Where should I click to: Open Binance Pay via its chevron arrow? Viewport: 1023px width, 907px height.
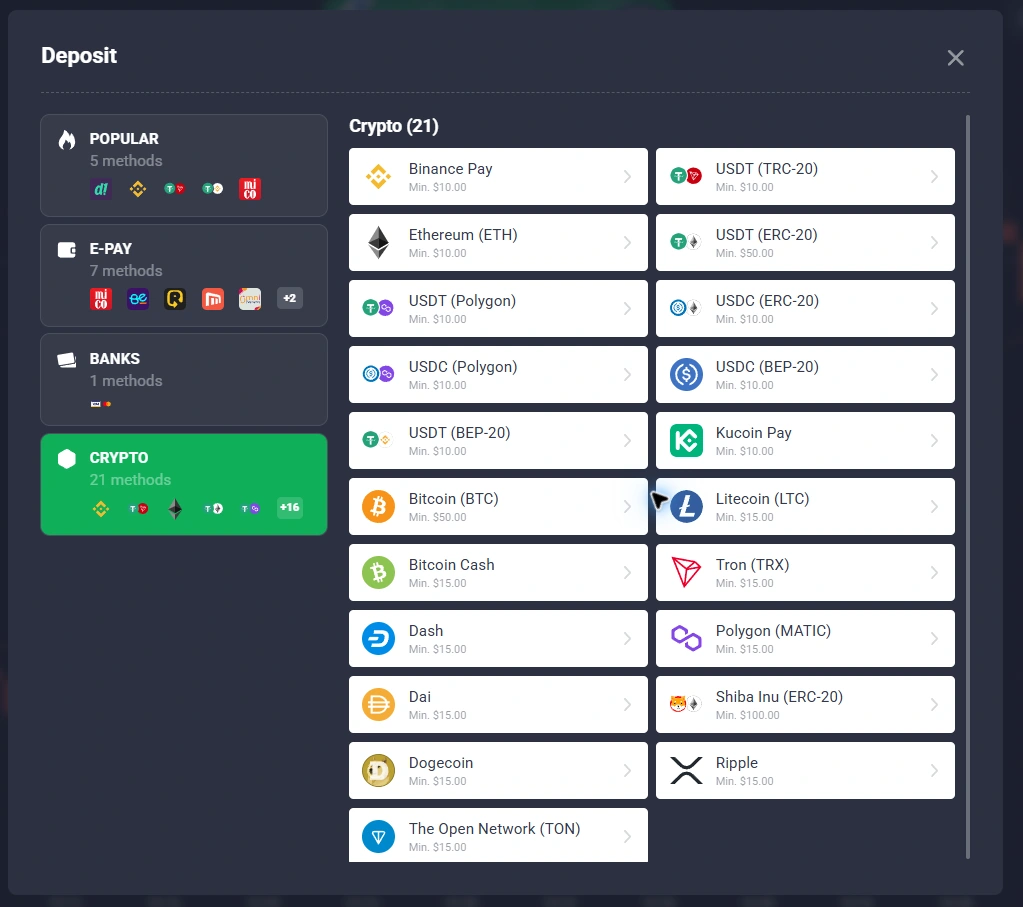pos(627,177)
